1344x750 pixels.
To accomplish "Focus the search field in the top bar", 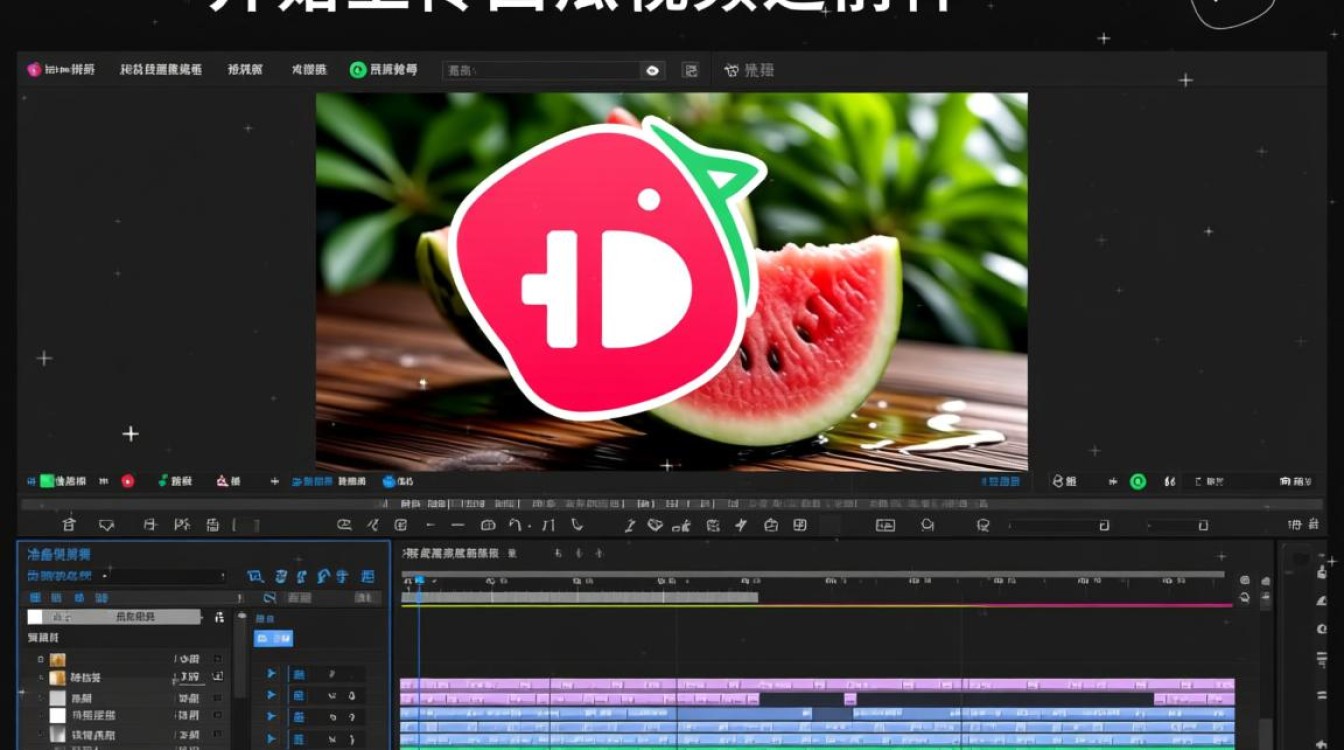I will (x=554, y=70).
